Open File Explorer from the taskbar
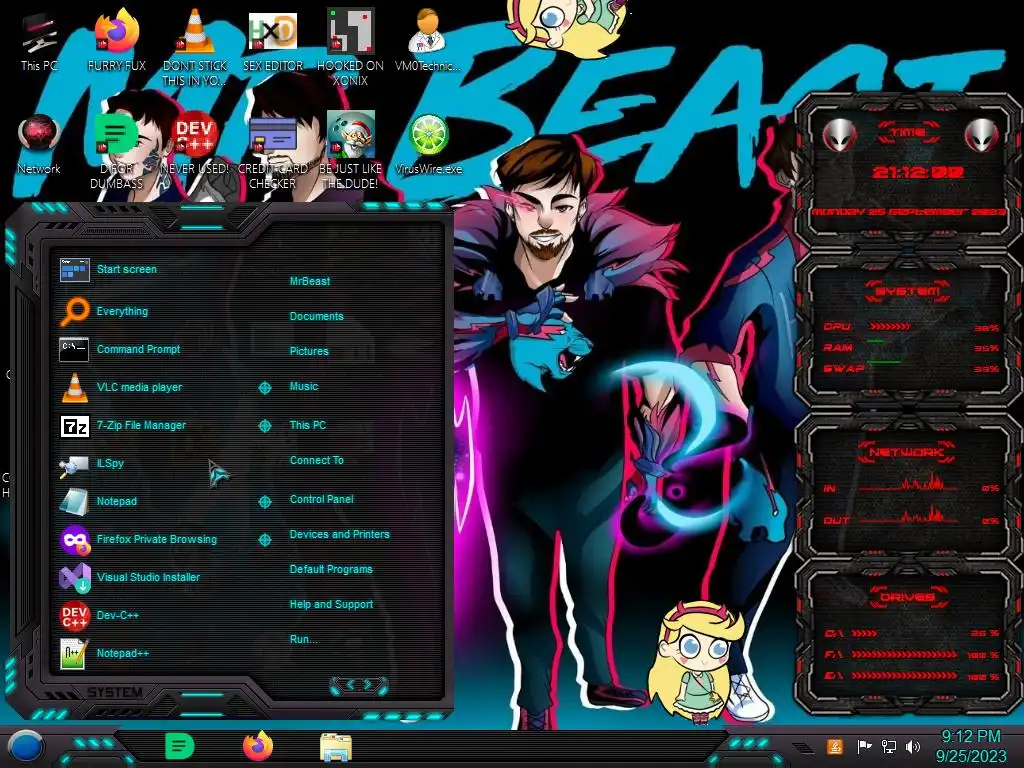Screen dimensions: 1024x768 pyautogui.click(x=336, y=748)
